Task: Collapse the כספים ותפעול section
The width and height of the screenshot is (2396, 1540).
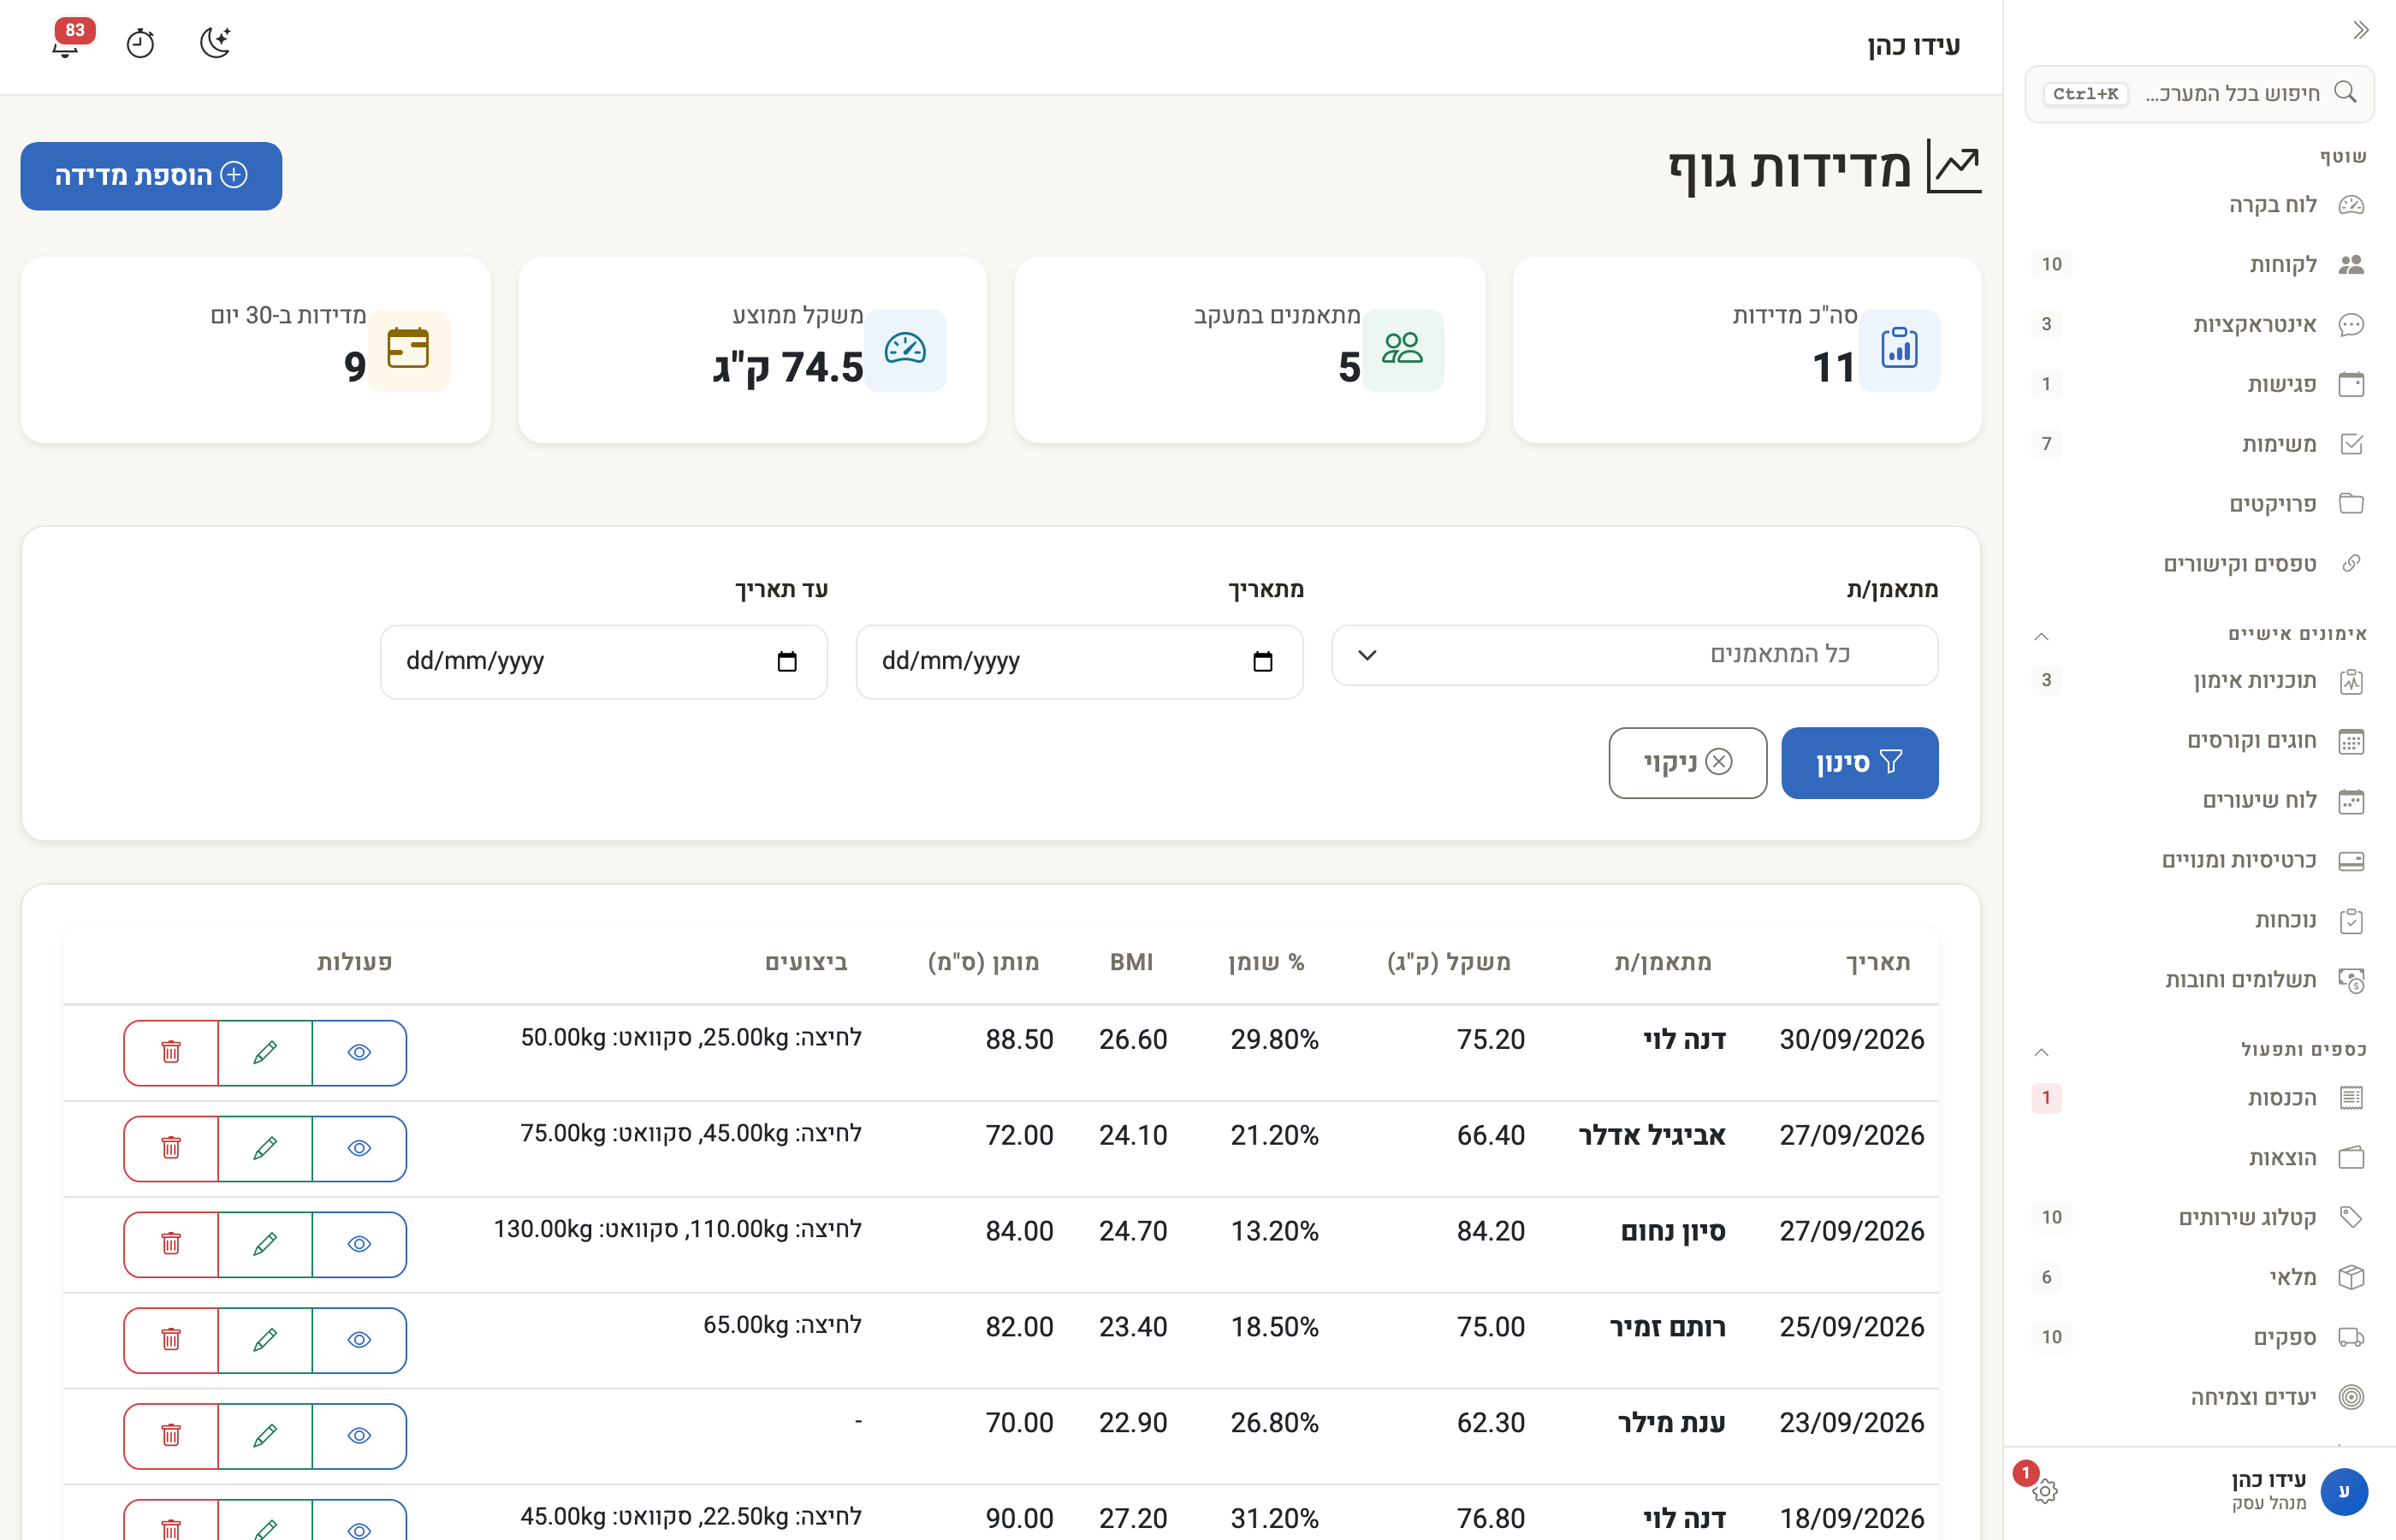Action: tap(2041, 1051)
